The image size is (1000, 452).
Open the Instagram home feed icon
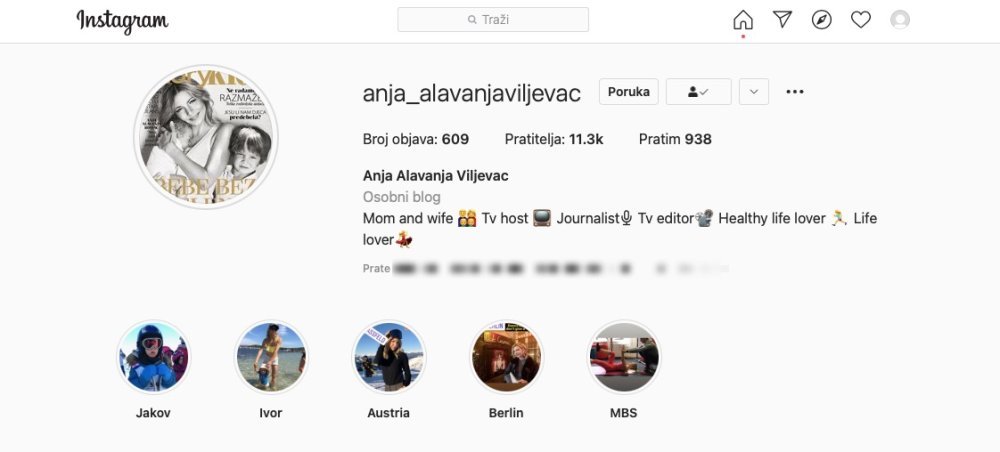pos(743,20)
